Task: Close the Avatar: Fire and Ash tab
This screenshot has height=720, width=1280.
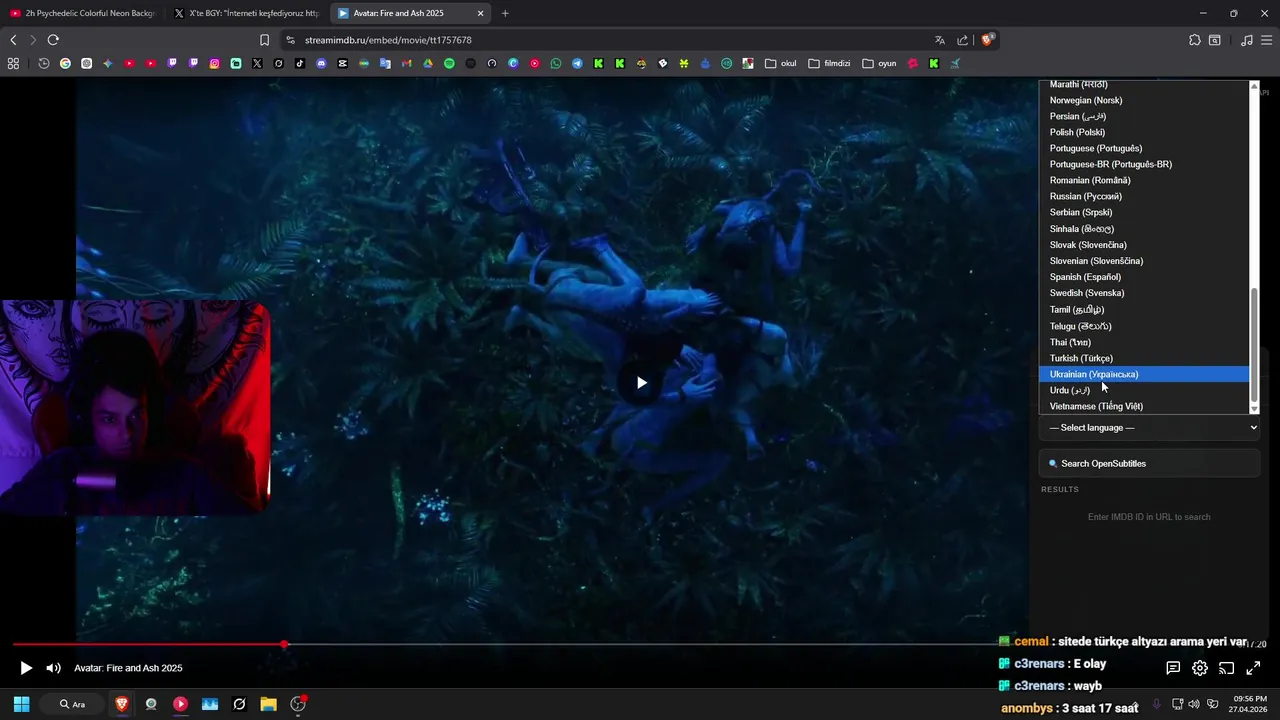Action: (x=480, y=13)
